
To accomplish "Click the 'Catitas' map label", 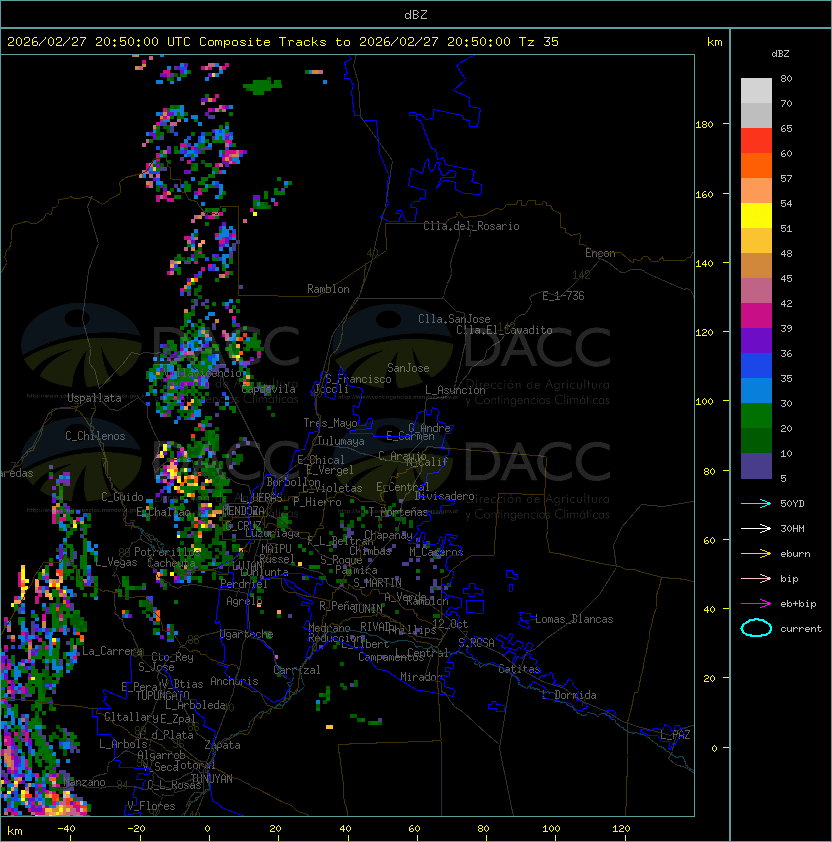I will pyautogui.click(x=519, y=669).
